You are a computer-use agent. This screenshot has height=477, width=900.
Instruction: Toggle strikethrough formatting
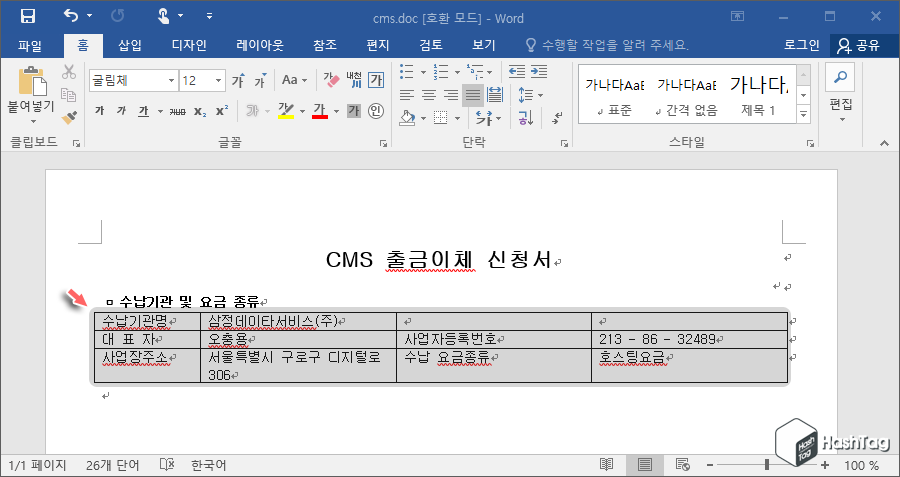click(x=178, y=111)
